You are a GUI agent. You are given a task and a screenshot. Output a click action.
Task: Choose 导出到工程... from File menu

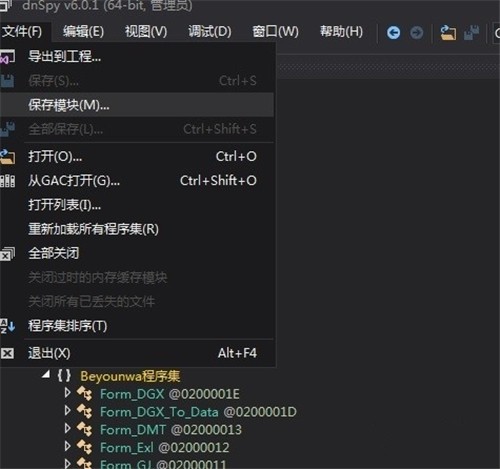pyautogui.click(x=137, y=56)
